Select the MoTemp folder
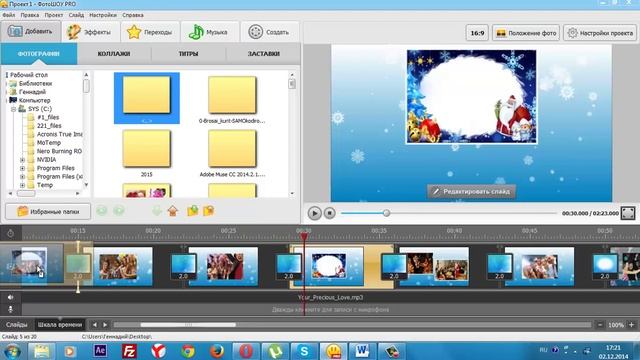640x360 pixels. (49, 143)
